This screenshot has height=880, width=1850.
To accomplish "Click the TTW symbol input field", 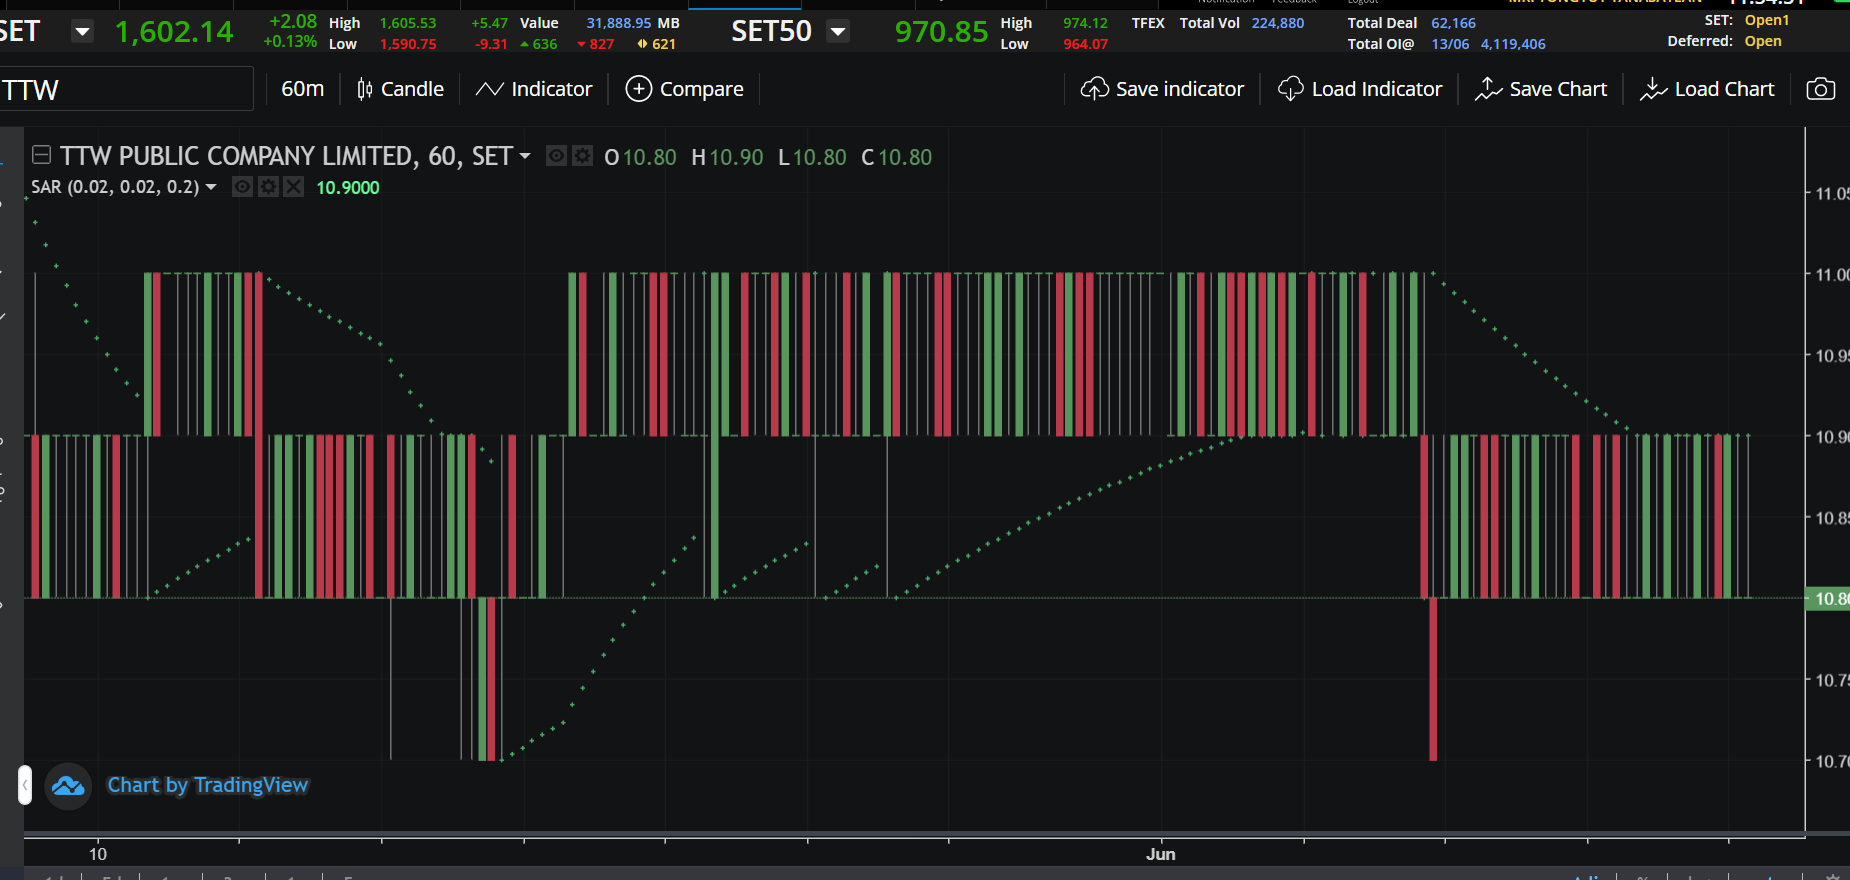I will click(126, 89).
